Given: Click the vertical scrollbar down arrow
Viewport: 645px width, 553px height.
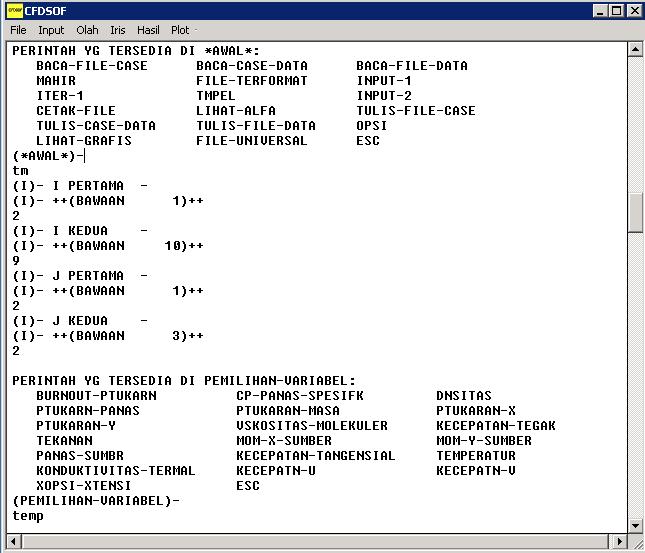Looking at the screenshot, I should (635, 525).
